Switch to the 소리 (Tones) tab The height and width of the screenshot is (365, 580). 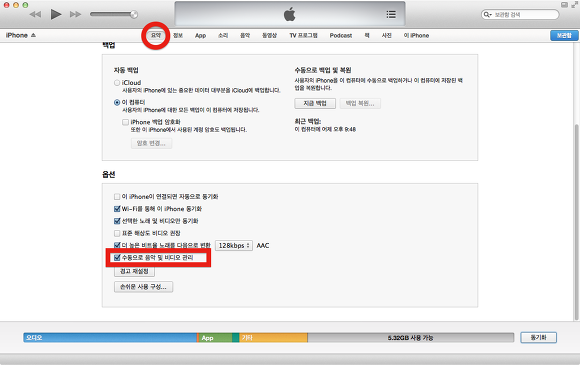pyautogui.click(x=223, y=36)
